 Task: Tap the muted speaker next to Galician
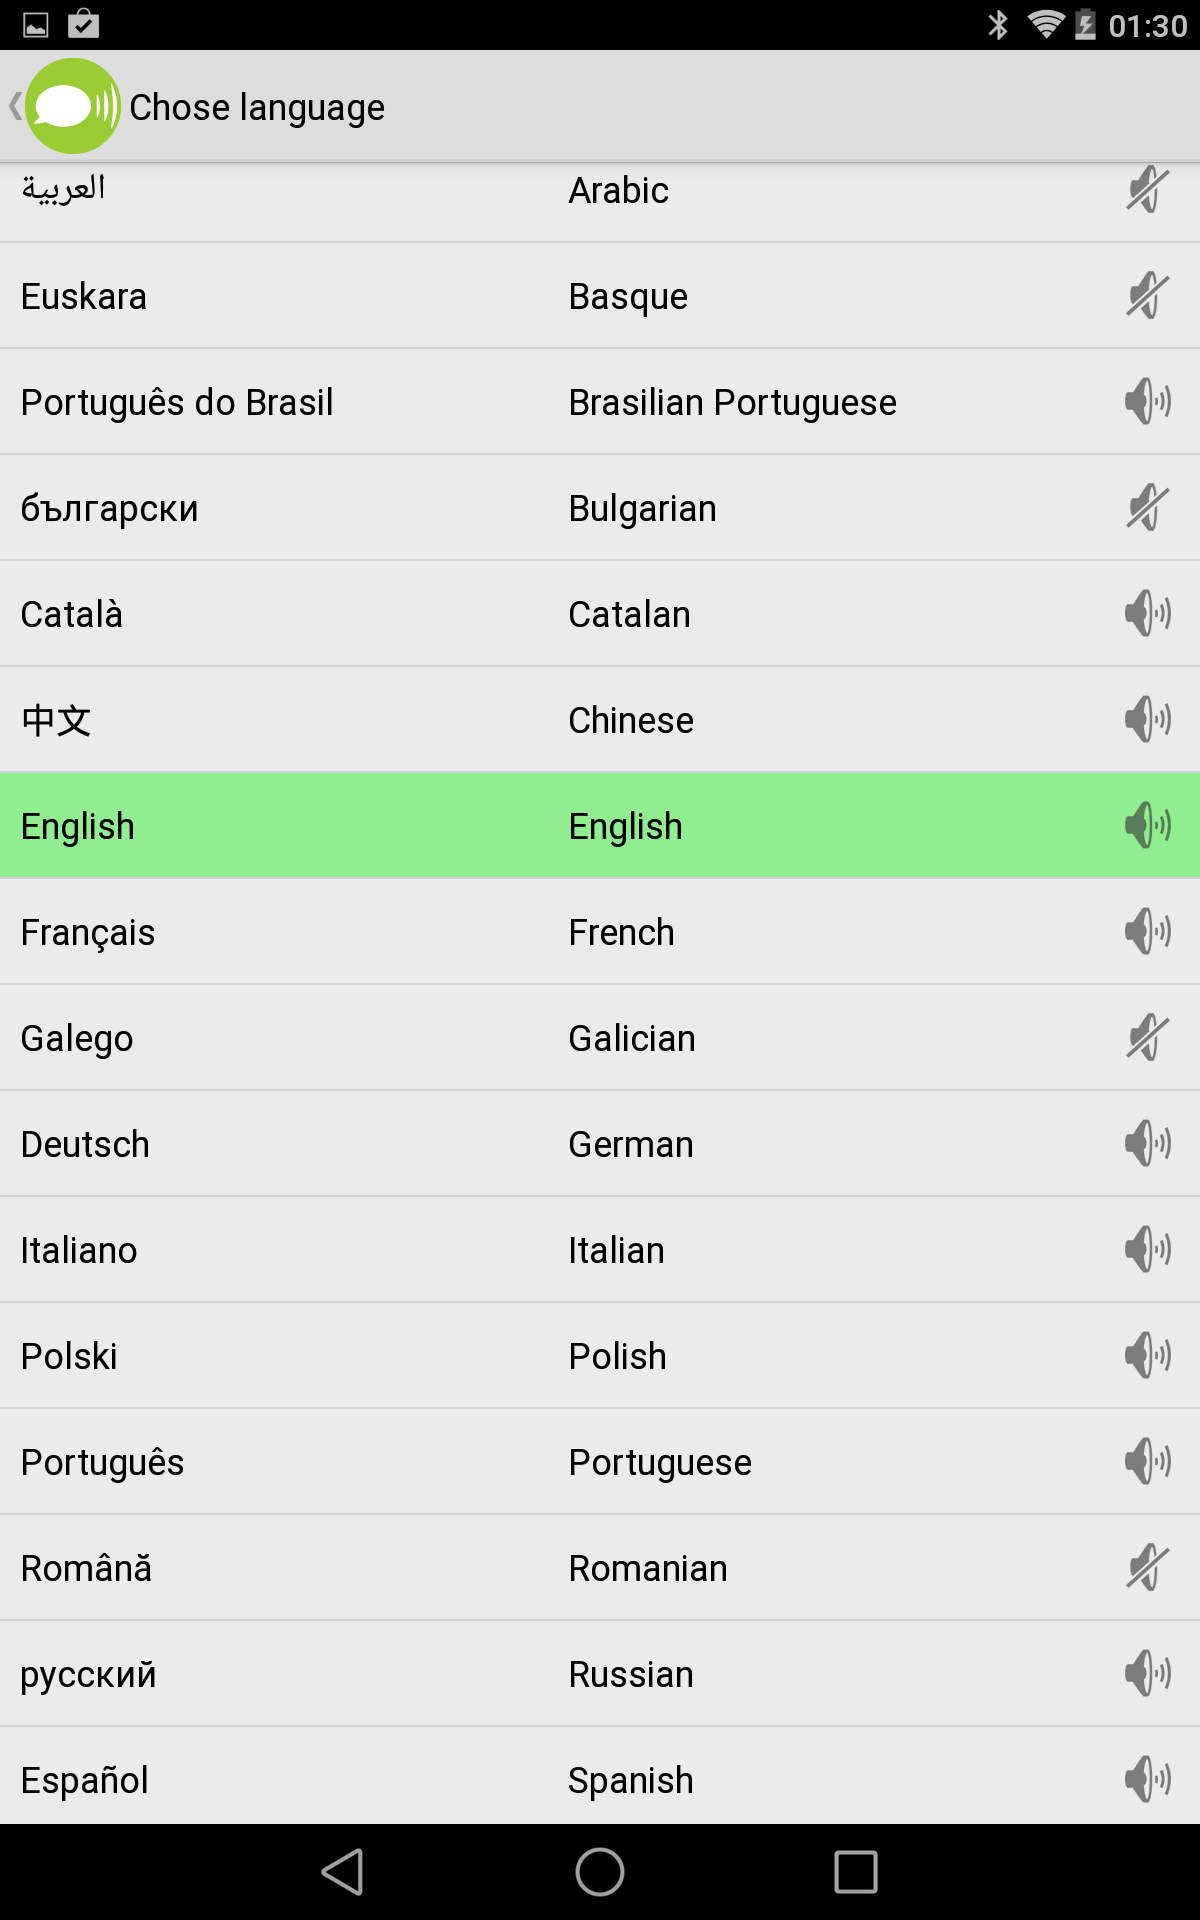(1147, 1038)
